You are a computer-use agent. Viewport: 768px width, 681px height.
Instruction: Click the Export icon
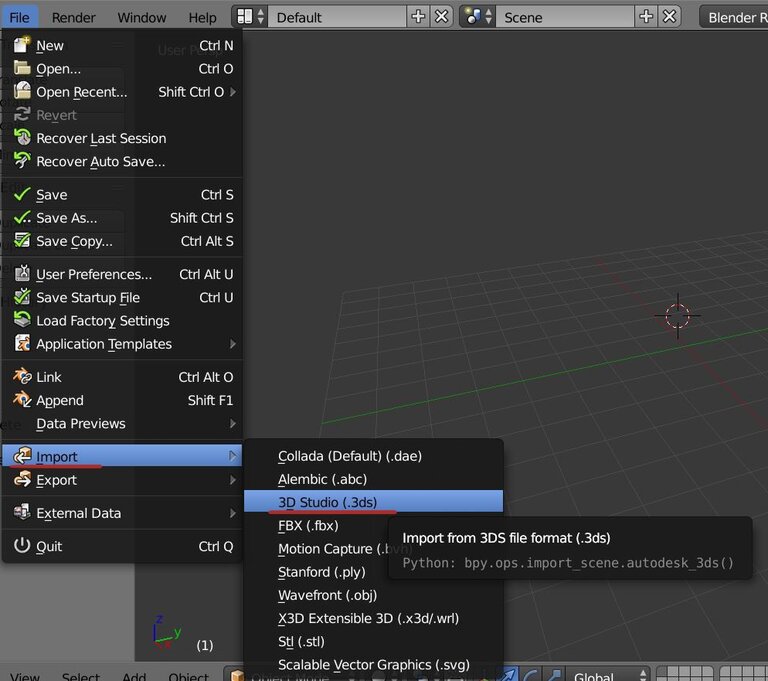(22, 479)
